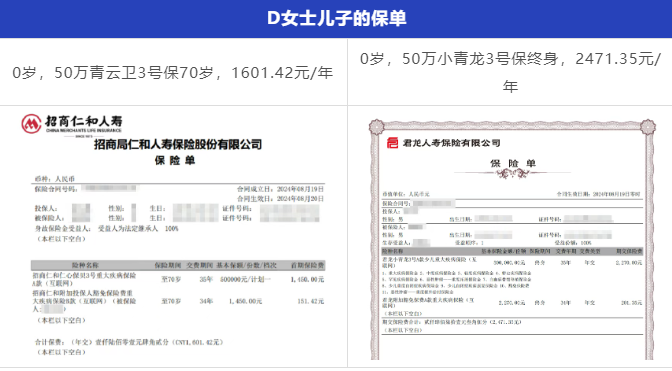Click the 合同成立日 date in left policy

(x=280, y=189)
